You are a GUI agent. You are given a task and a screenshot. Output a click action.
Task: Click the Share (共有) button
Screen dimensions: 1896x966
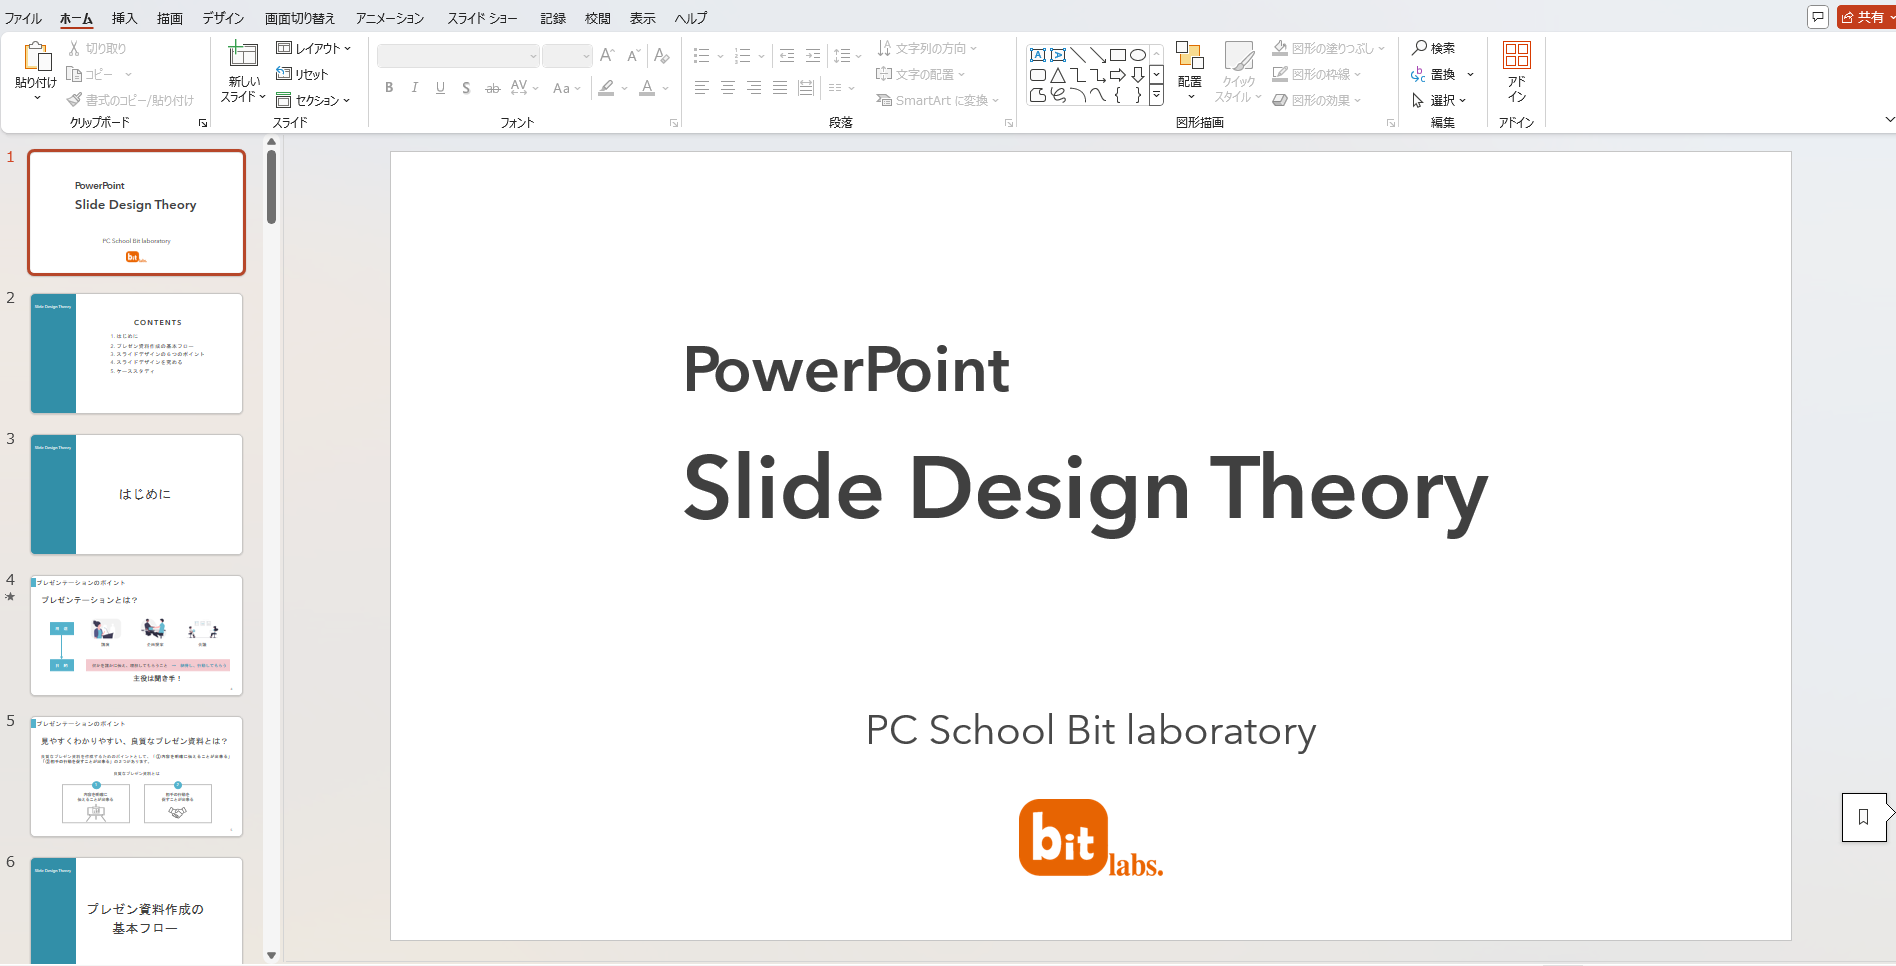coord(1865,17)
